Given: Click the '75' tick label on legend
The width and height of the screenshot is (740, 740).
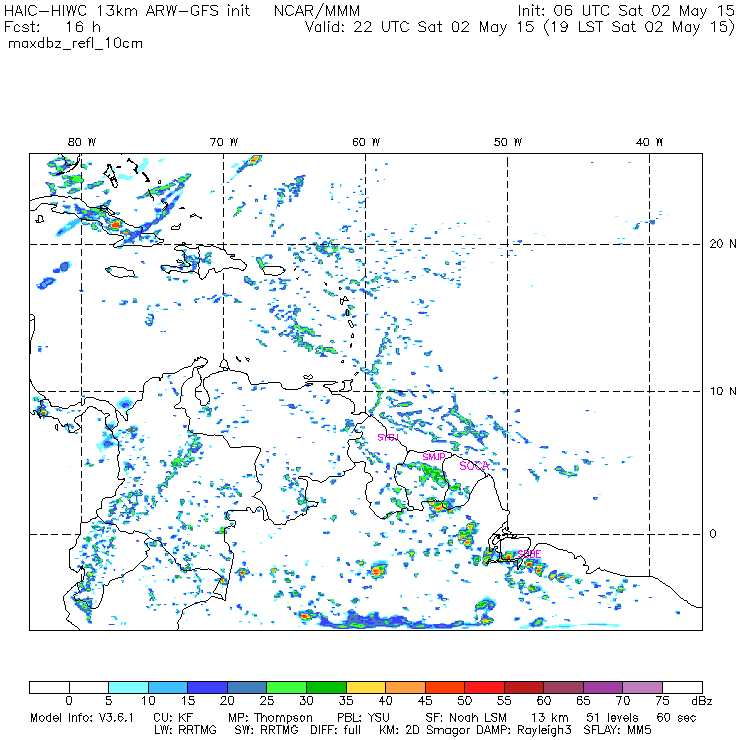Looking at the screenshot, I should coord(662,701).
